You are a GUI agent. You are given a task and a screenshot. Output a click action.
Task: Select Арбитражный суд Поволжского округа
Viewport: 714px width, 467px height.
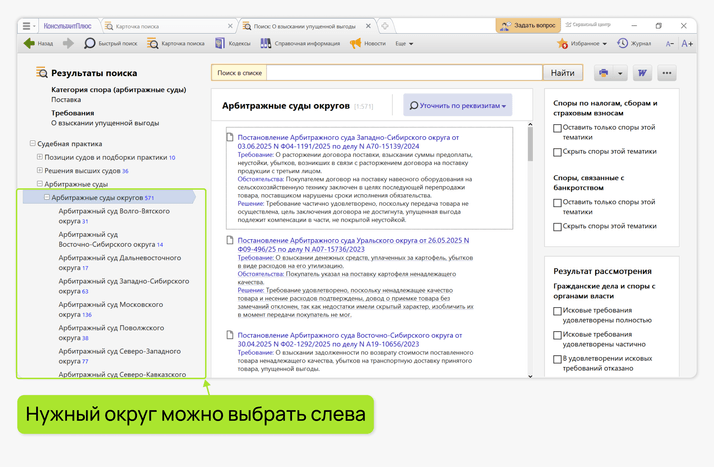111,333
